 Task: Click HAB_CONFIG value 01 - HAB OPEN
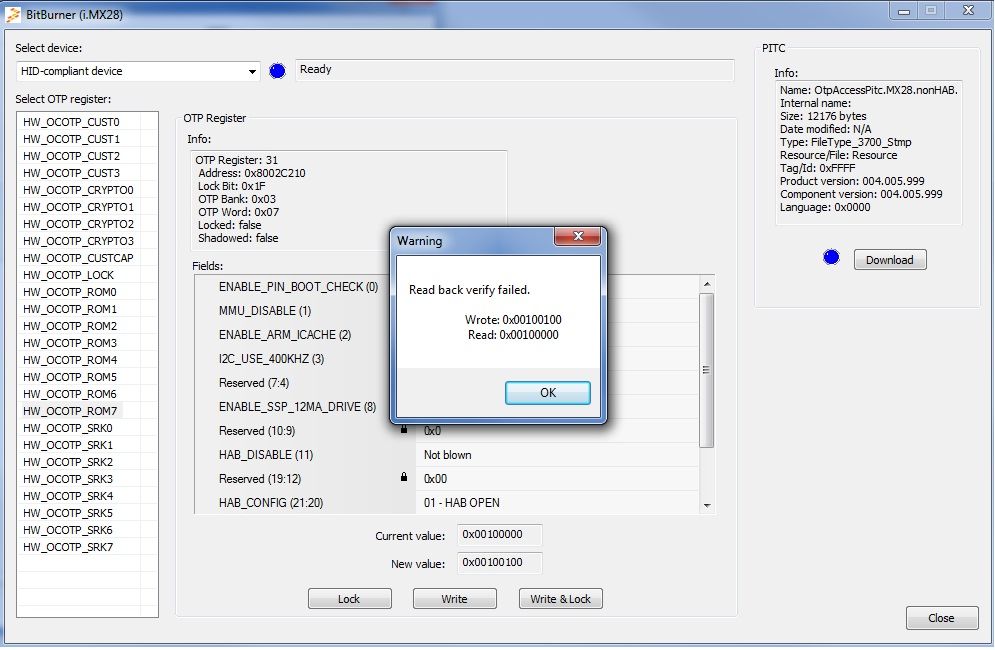click(x=461, y=503)
